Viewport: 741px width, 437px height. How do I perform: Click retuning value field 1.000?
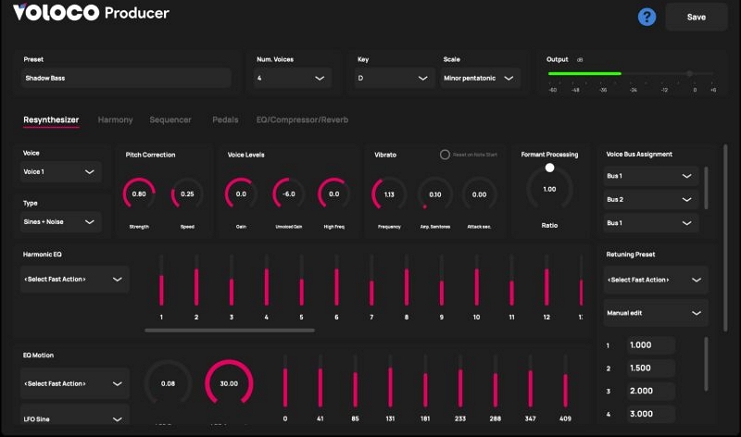coord(651,345)
